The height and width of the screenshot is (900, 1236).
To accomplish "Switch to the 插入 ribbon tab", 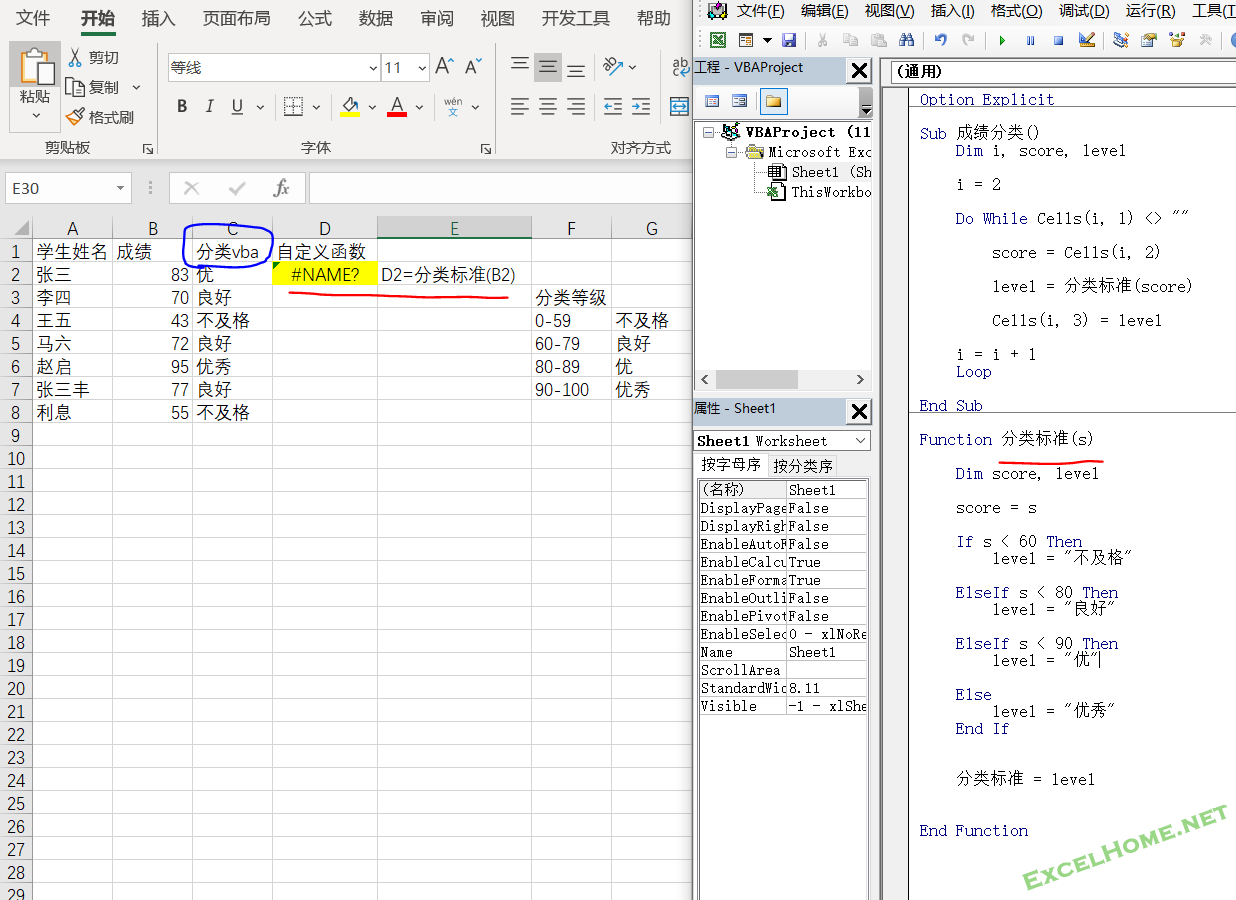I will (x=158, y=18).
